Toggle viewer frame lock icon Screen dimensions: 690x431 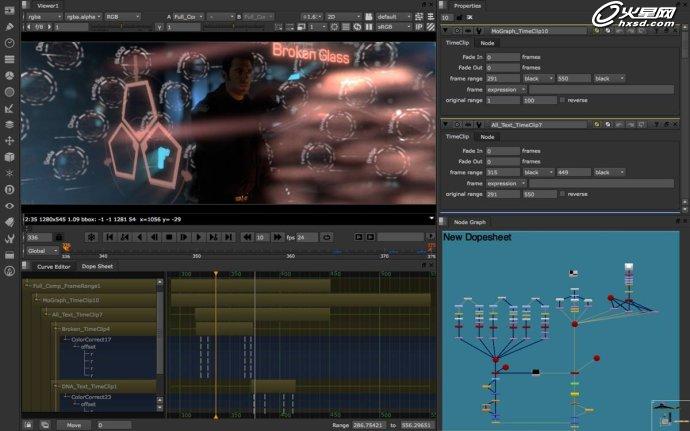(x=59, y=237)
